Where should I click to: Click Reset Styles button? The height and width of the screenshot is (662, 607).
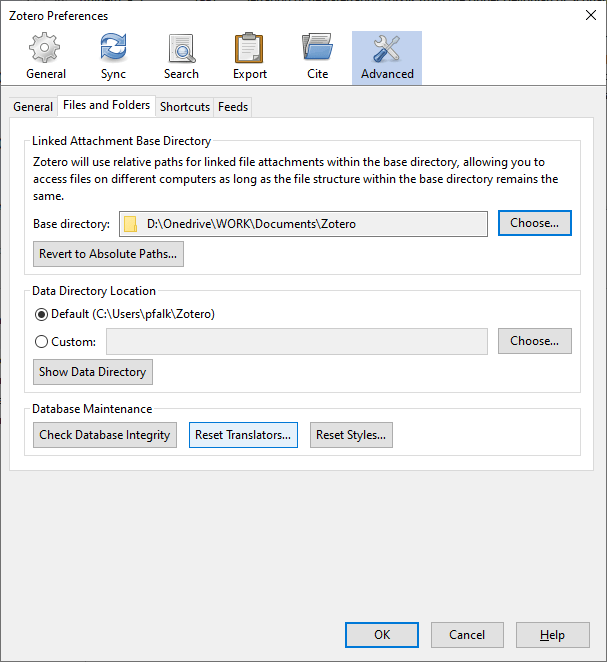(x=350, y=435)
